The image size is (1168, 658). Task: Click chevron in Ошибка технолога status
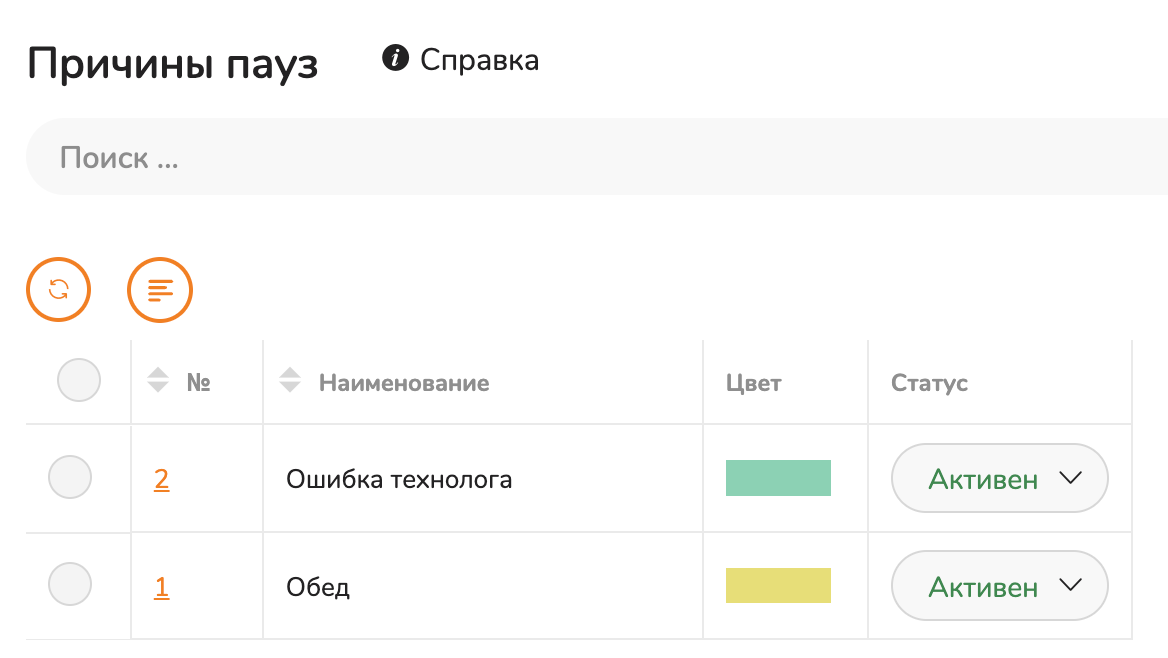1070,478
